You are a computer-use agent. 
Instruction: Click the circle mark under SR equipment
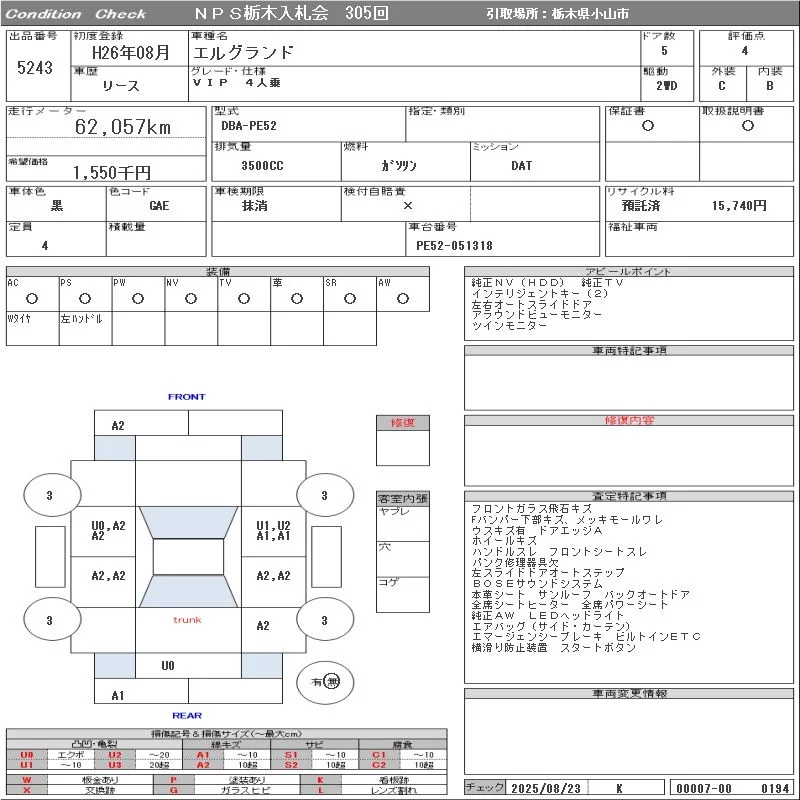[350, 298]
